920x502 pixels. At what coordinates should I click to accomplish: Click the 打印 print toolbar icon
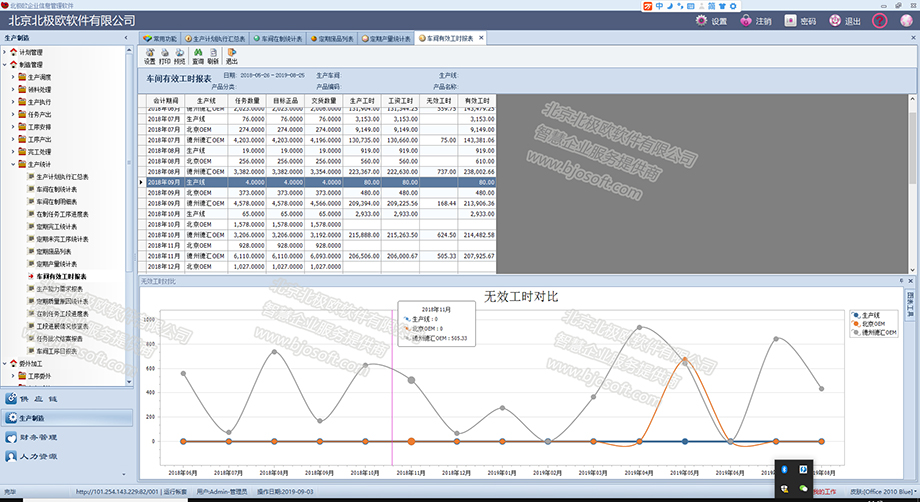(165, 56)
